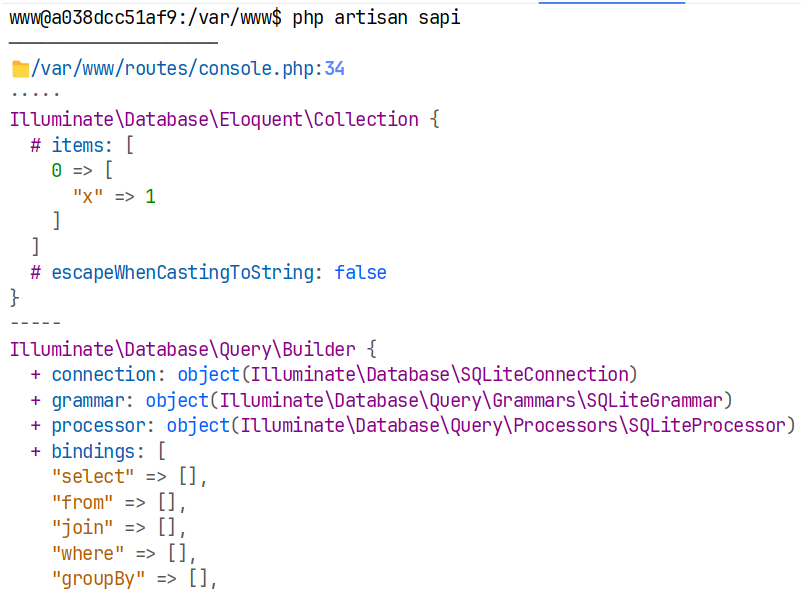The width and height of the screenshot is (803, 609).
Task: Click the "select" bindings key
Action: pyautogui.click(x=93, y=477)
